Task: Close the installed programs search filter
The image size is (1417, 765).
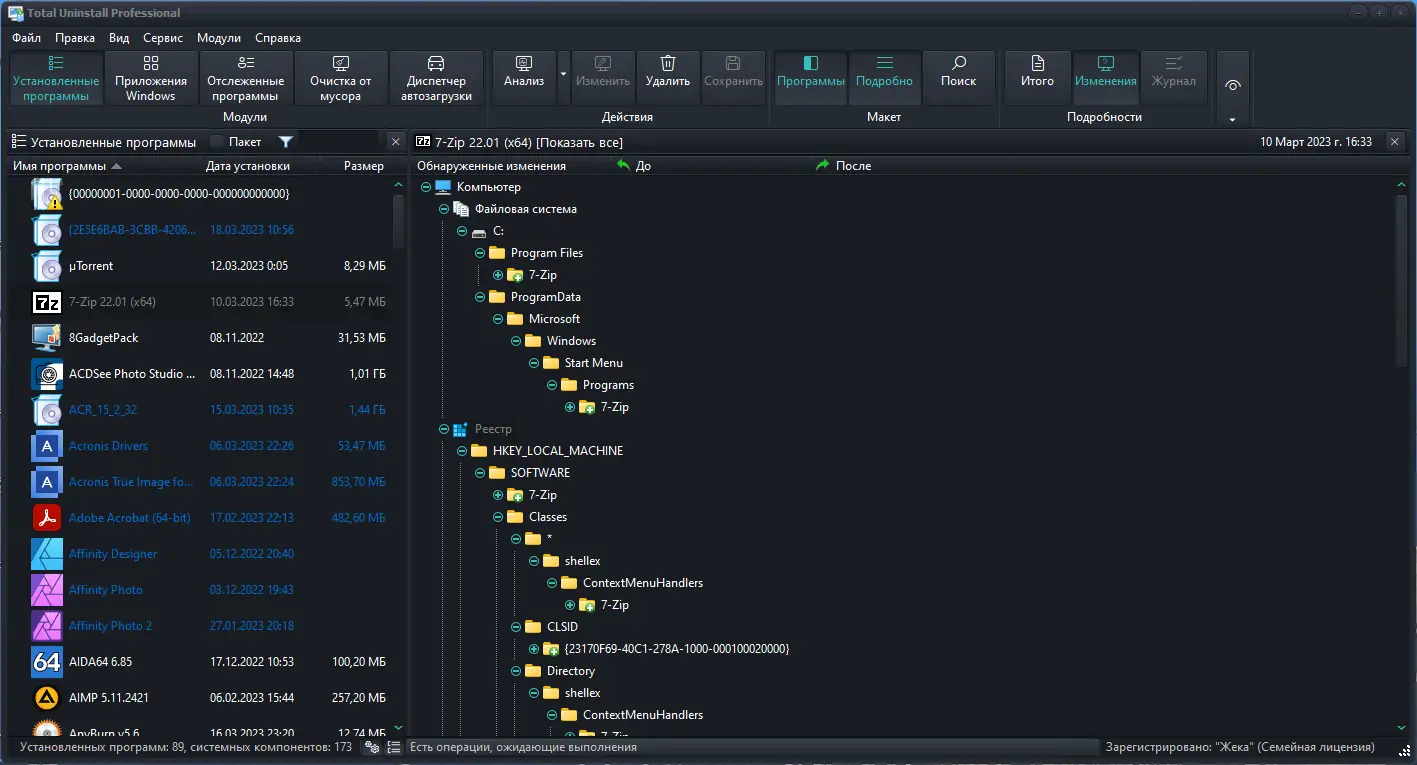Action: (395, 142)
